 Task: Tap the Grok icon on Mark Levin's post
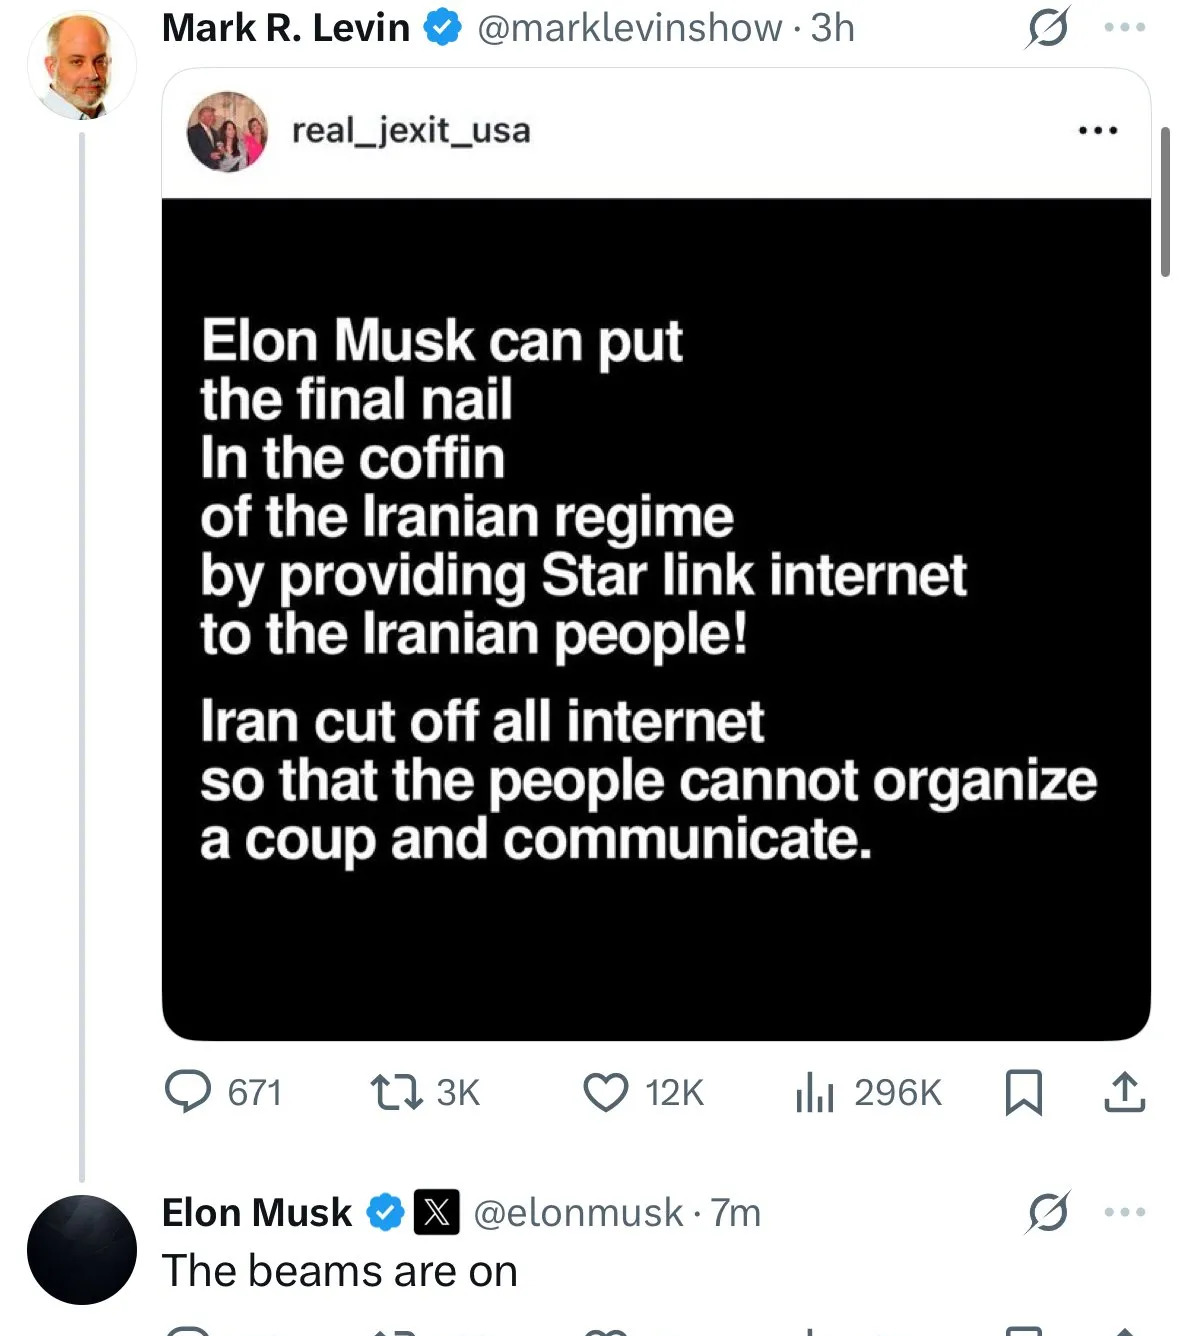point(1048,28)
